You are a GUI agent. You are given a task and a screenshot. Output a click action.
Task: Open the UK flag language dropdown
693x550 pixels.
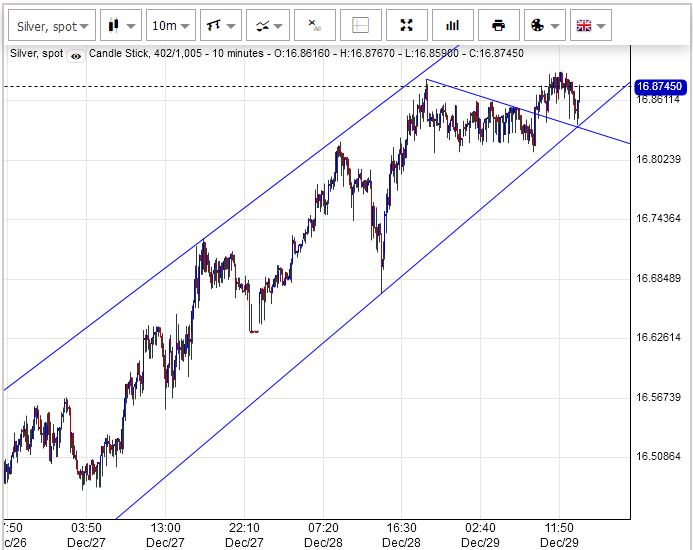tap(590, 25)
